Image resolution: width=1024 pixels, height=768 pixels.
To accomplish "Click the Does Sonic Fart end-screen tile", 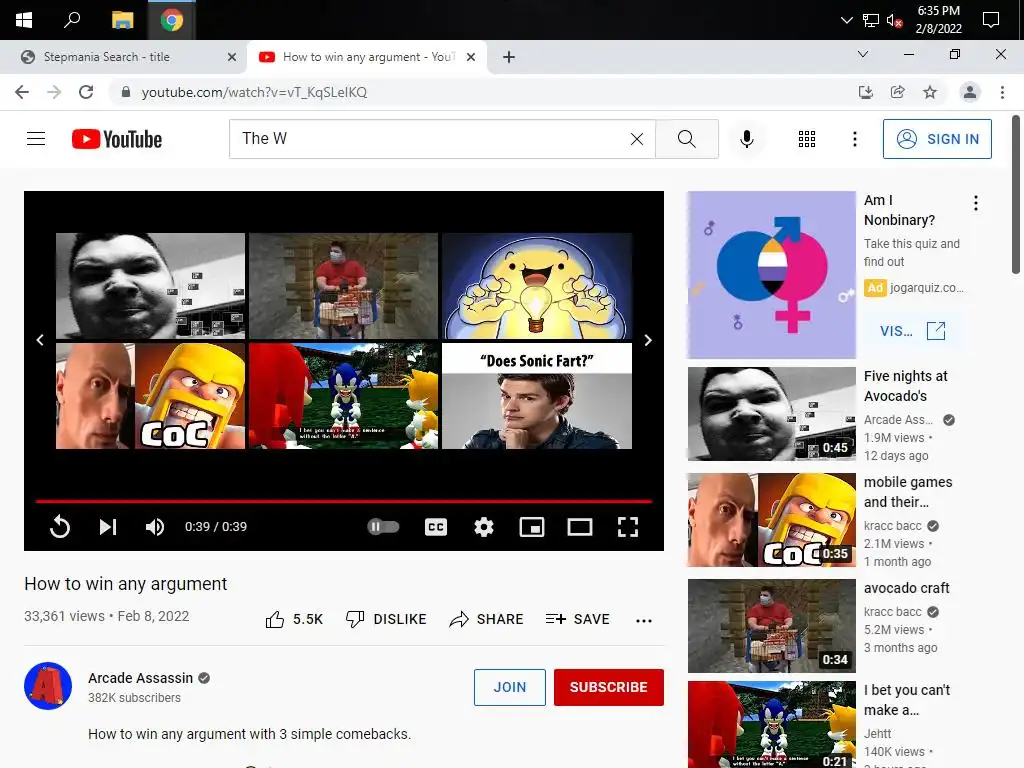I will tap(537, 396).
